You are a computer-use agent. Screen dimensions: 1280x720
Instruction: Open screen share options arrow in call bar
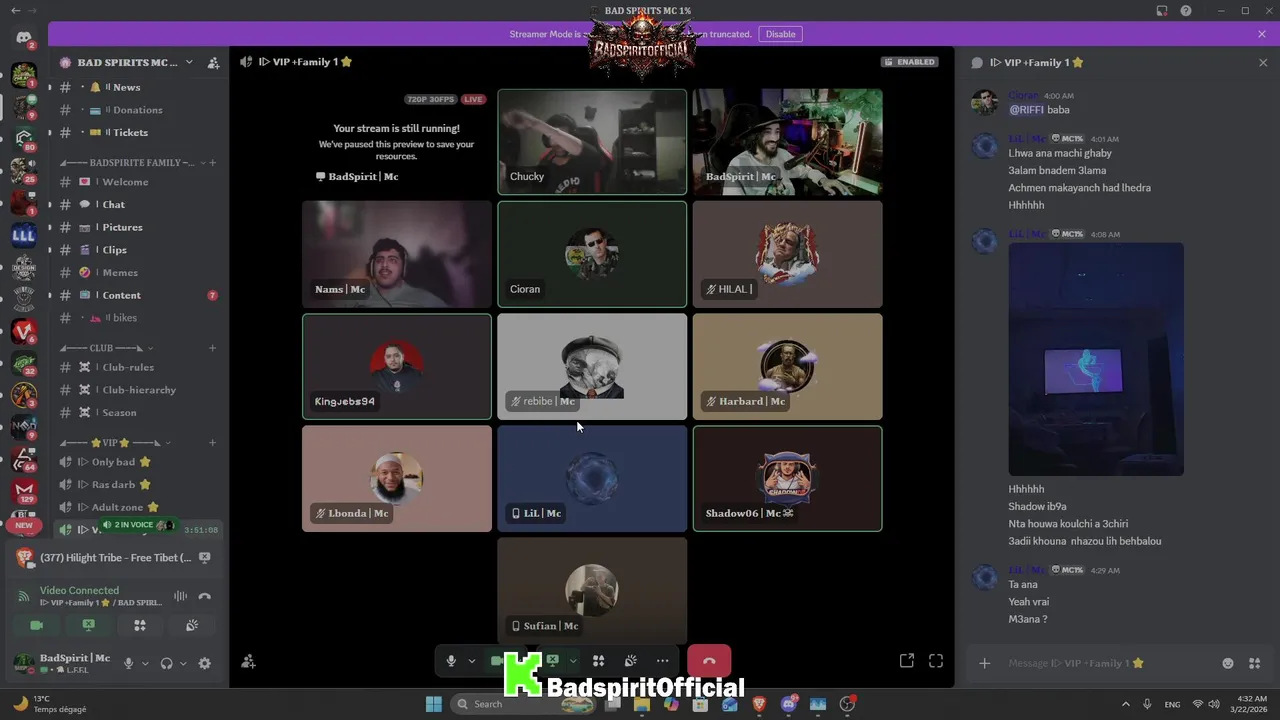coord(573,661)
